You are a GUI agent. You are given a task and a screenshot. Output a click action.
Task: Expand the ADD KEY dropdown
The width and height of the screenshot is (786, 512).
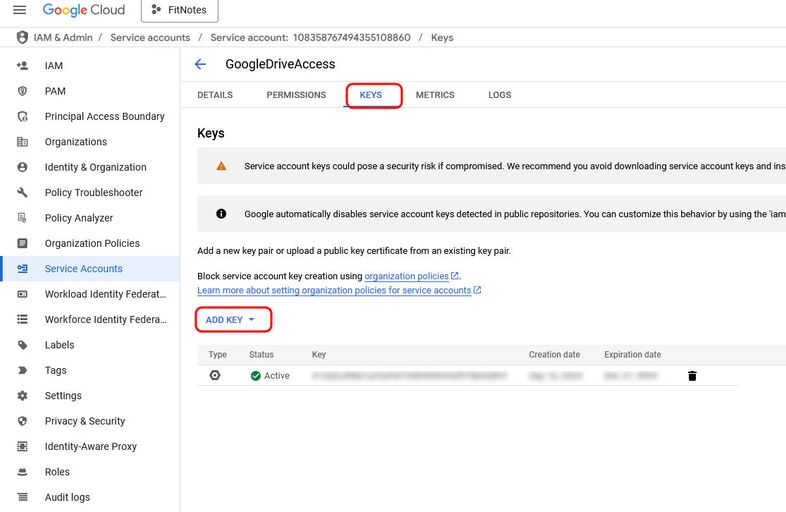[231, 320]
